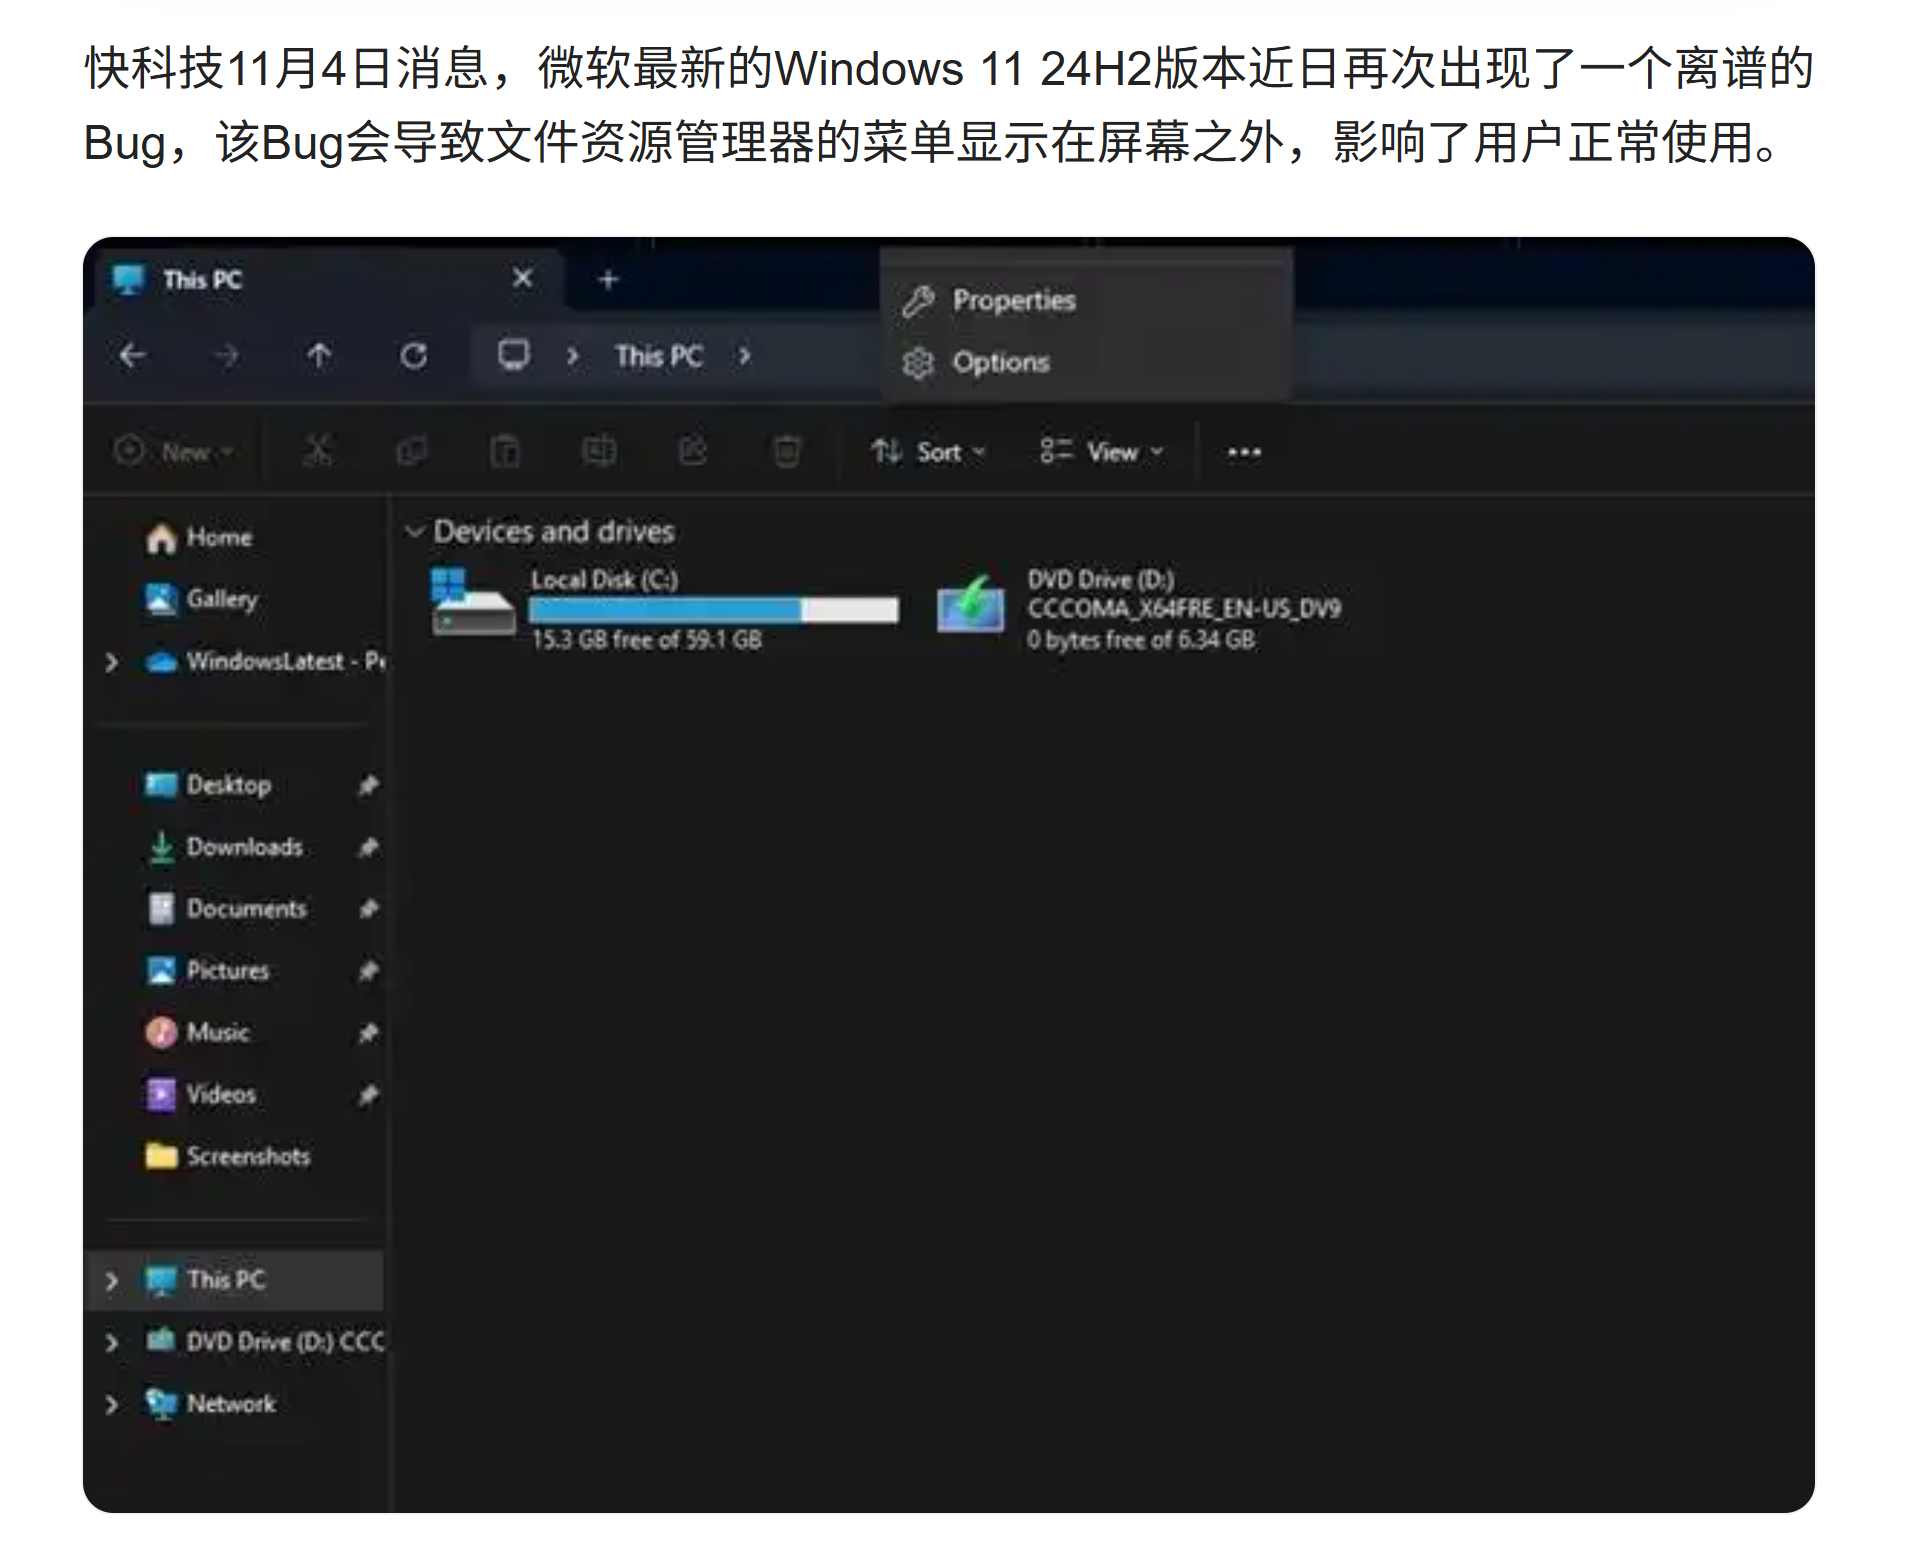The width and height of the screenshot is (1911, 1552).
Task: Toggle the pin next to Desktop
Action: coord(368,785)
